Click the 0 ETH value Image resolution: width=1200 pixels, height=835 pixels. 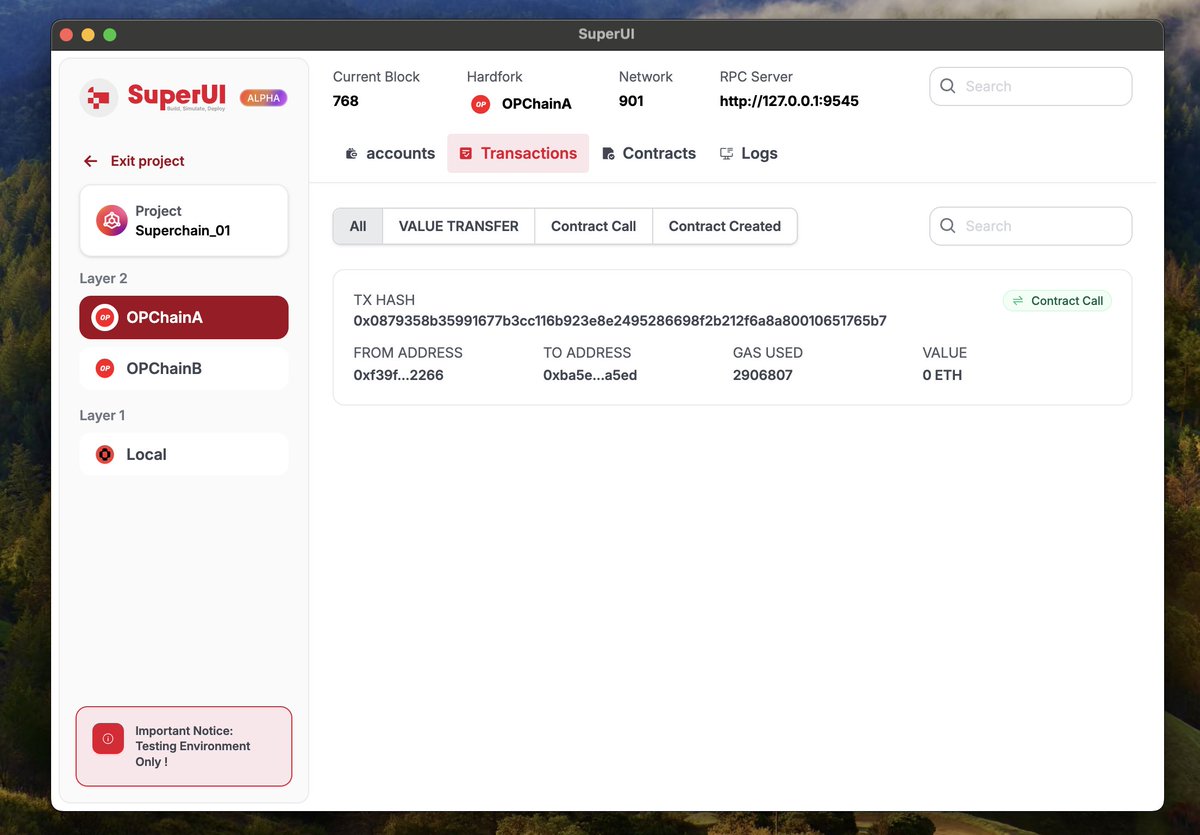click(942, 375)
